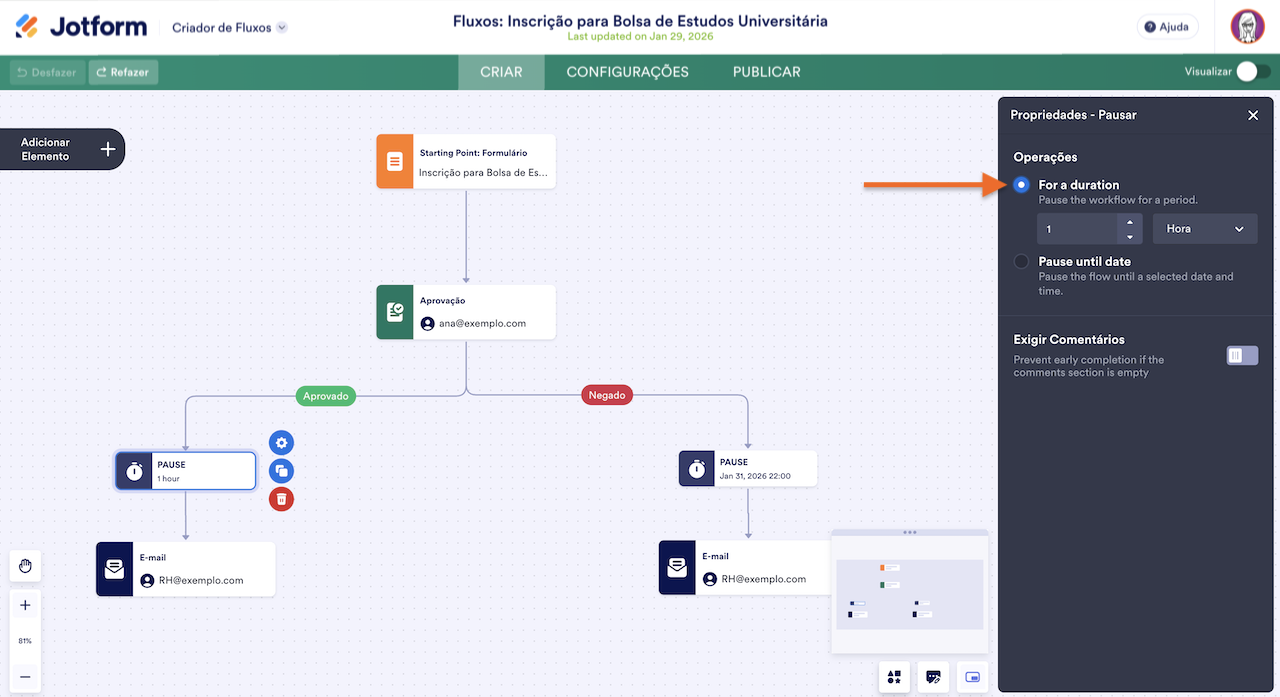Click the Refazer button
The image size is (1280, 697).
point(123,72)
